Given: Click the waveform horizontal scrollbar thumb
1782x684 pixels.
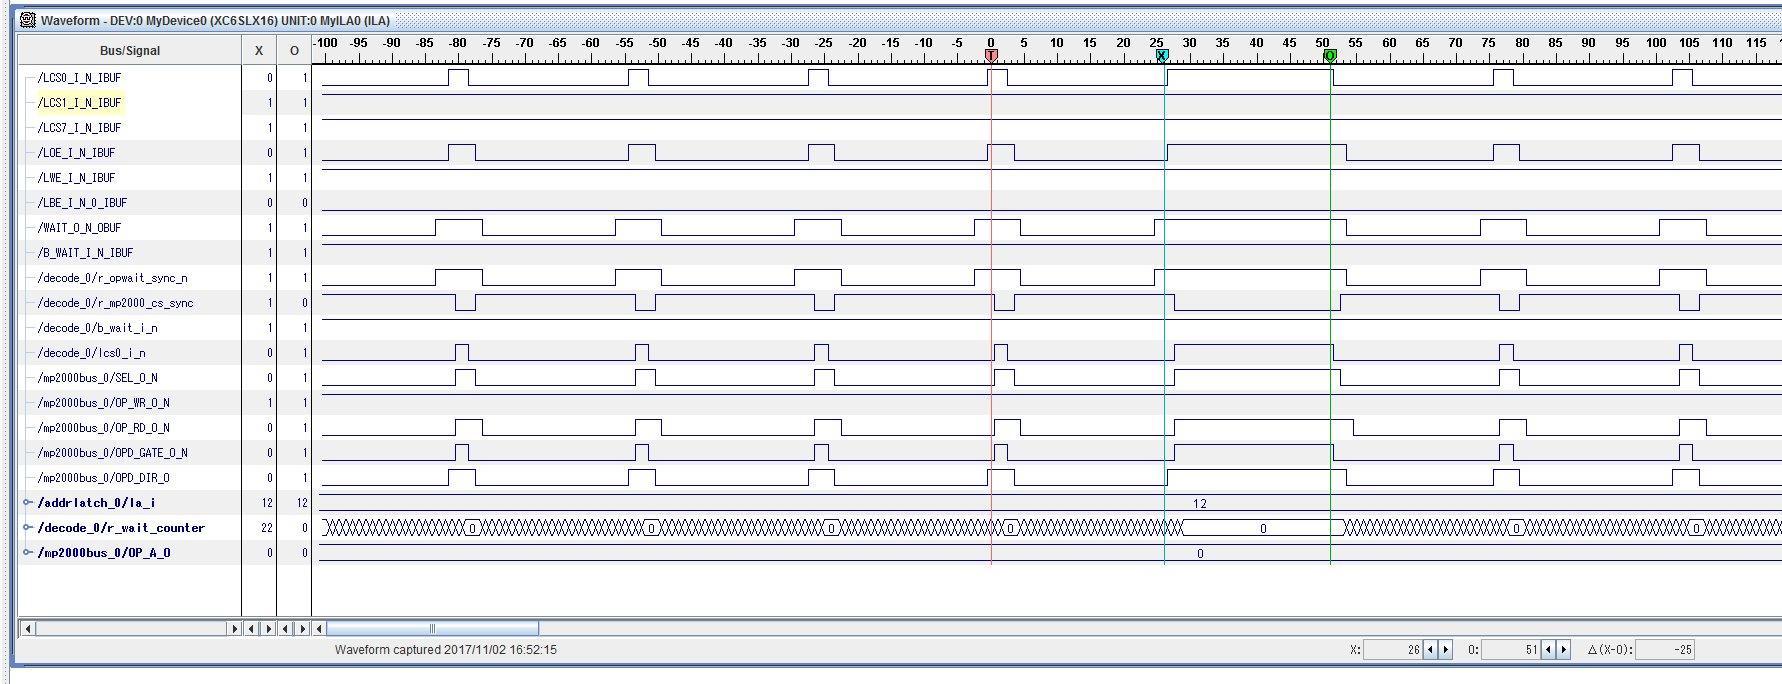Looking at the screenshot, I should (x=432, y=628).
